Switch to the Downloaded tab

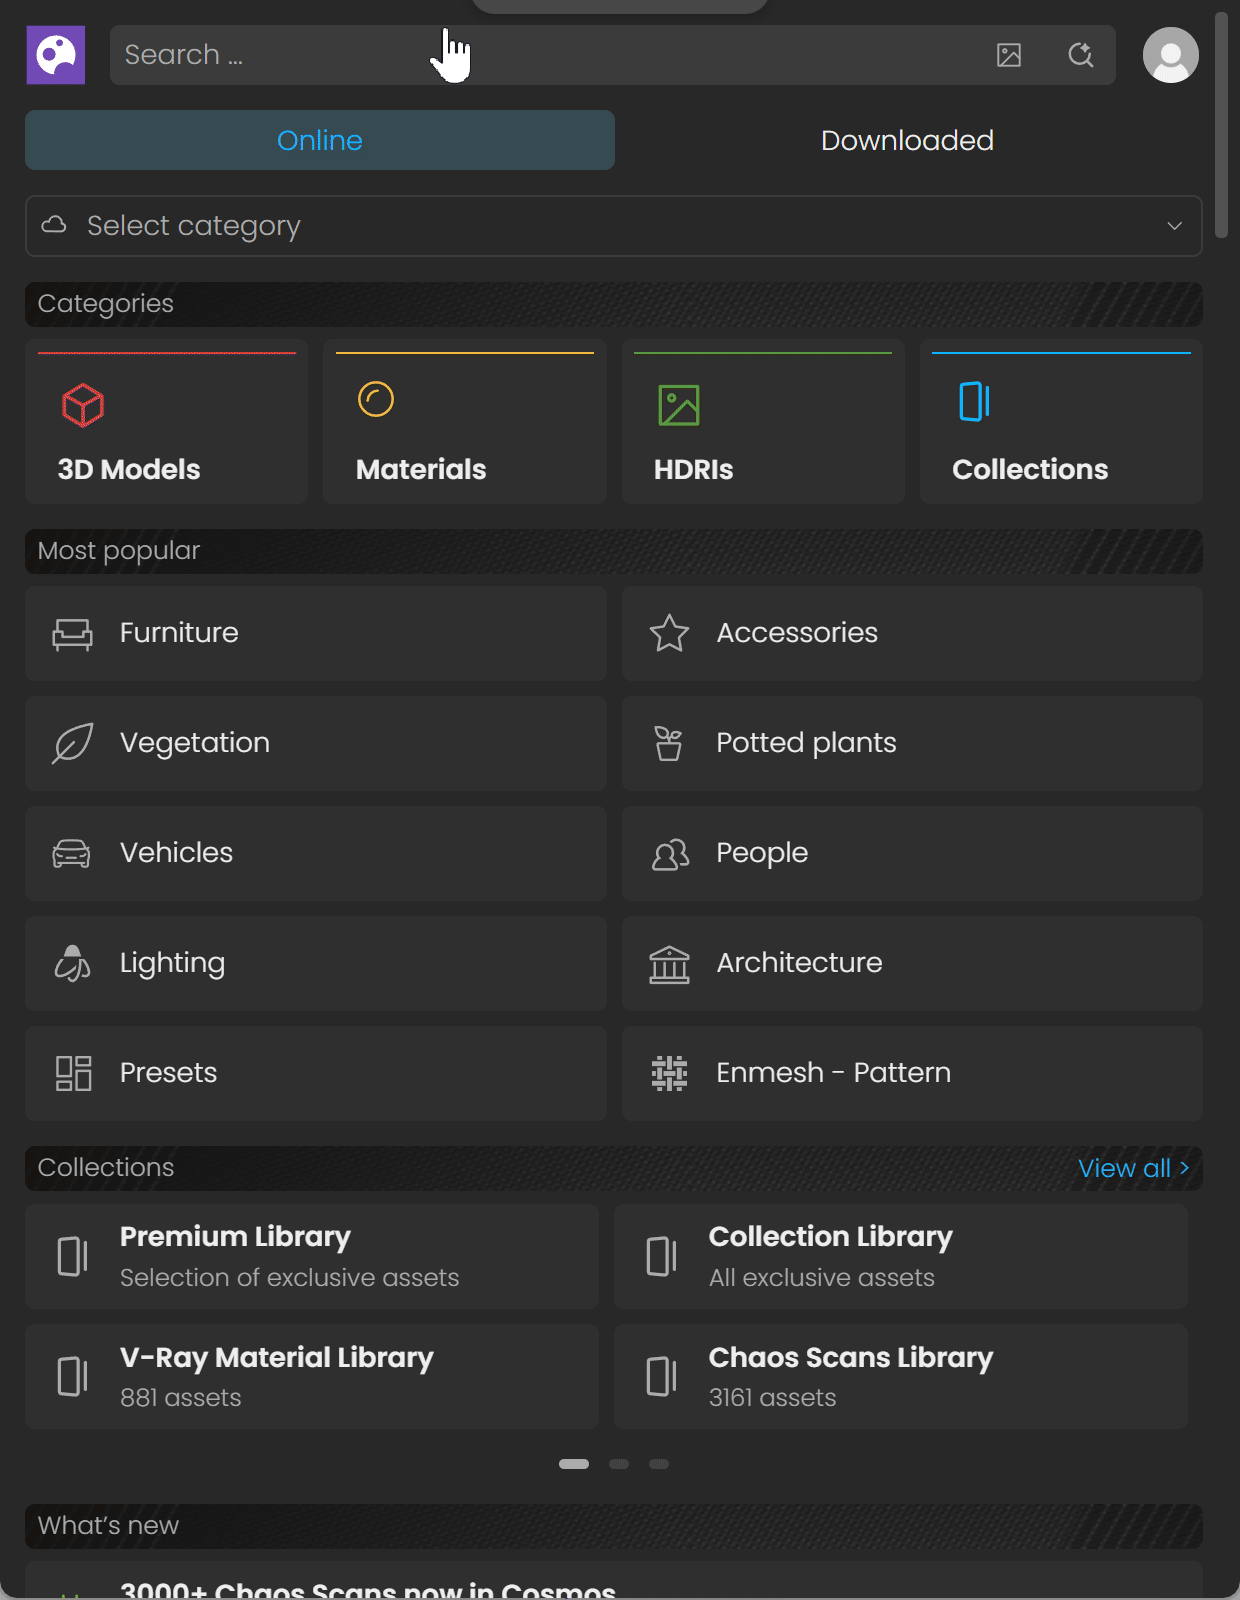(x=907, y=140)
